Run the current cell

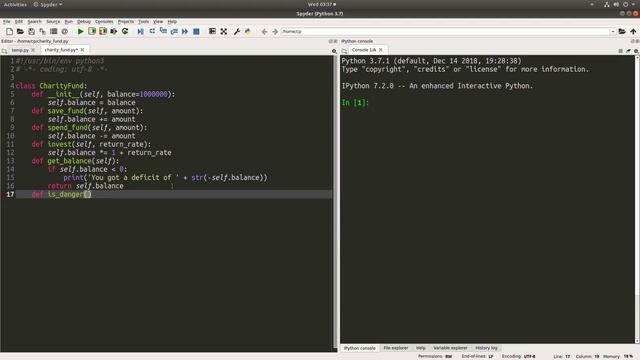(x=92, y=31)
